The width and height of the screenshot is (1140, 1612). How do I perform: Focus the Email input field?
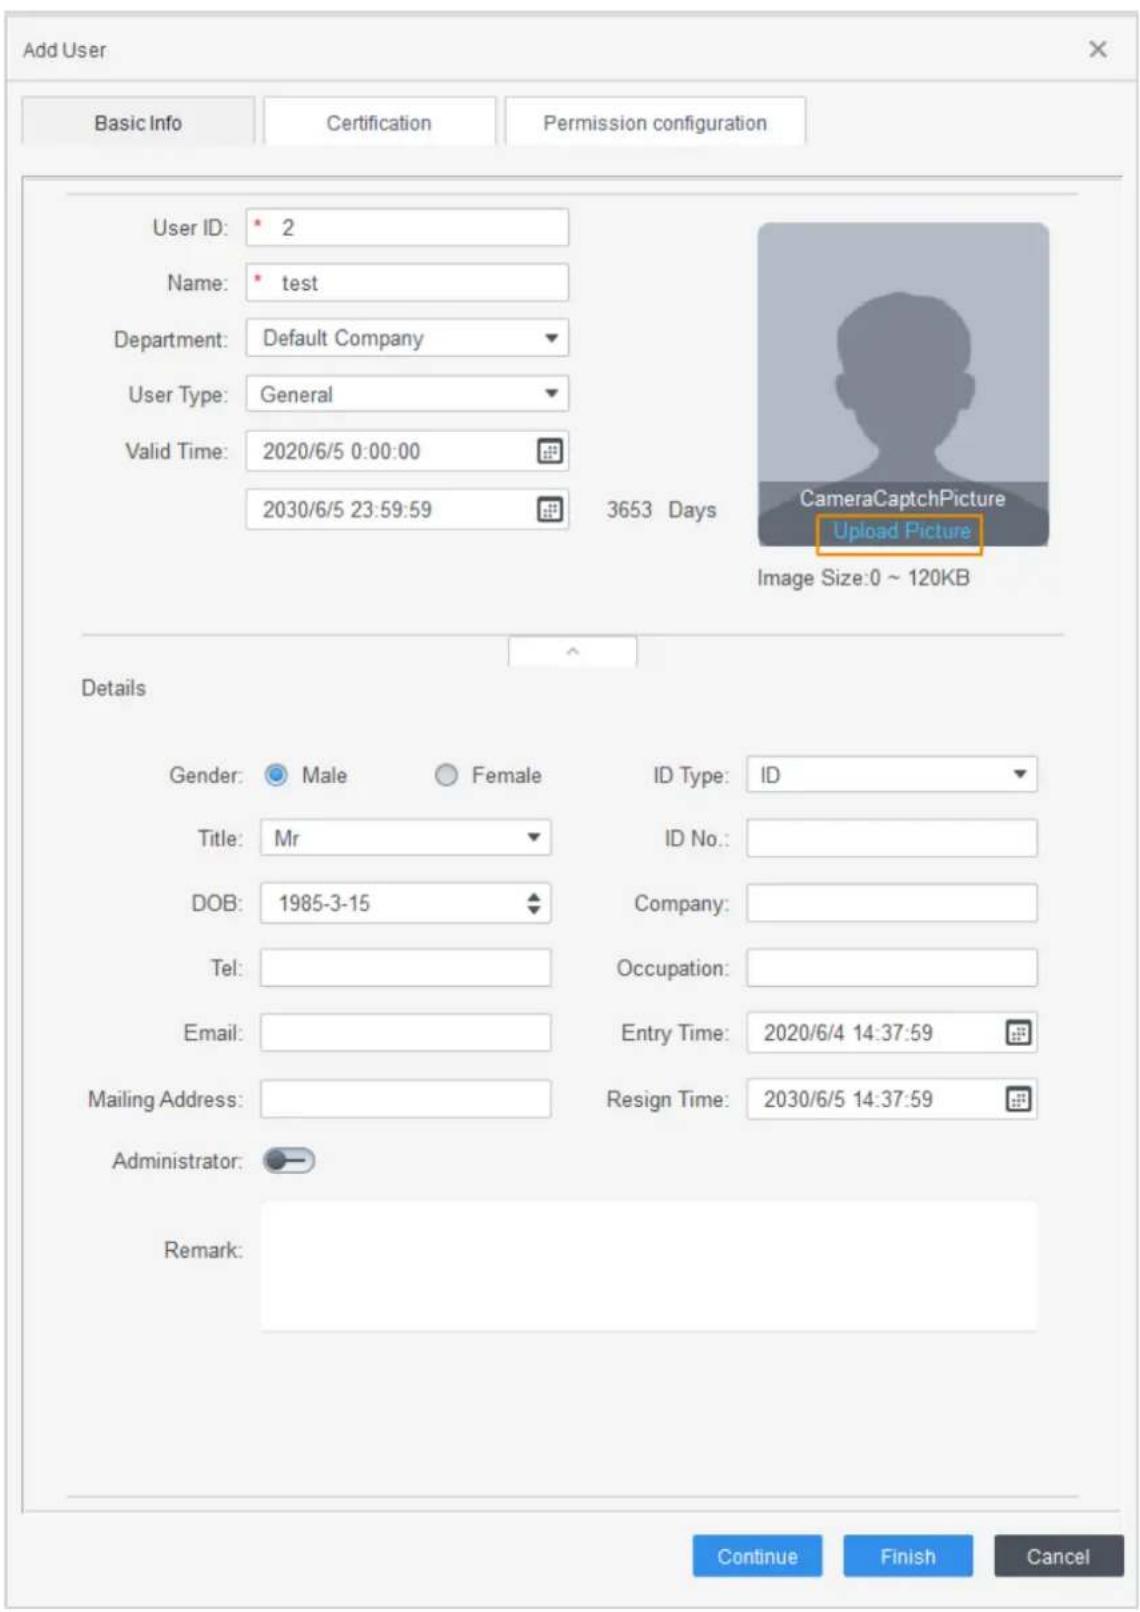click(405, 1033)
